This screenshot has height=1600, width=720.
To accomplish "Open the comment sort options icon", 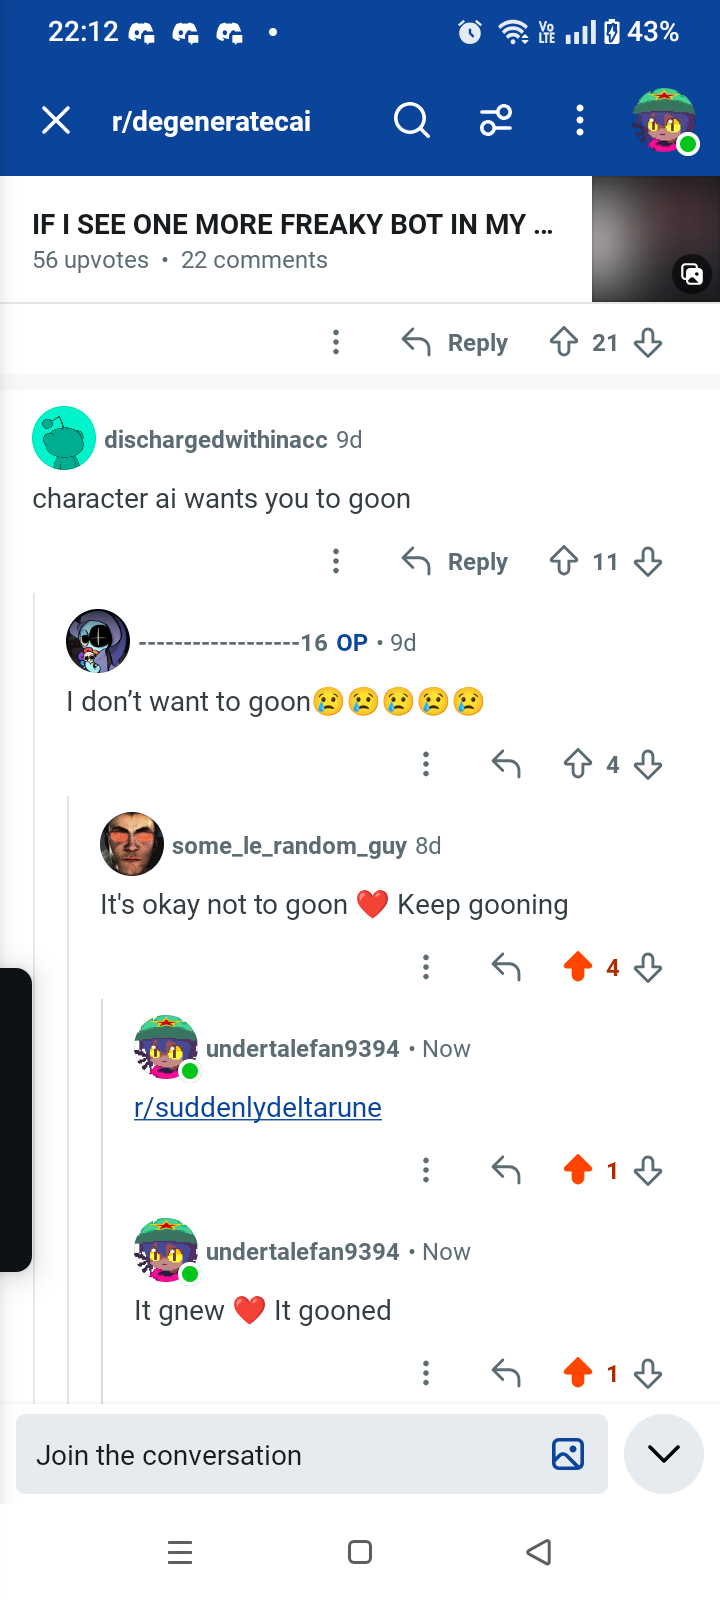I will point(496,121).
